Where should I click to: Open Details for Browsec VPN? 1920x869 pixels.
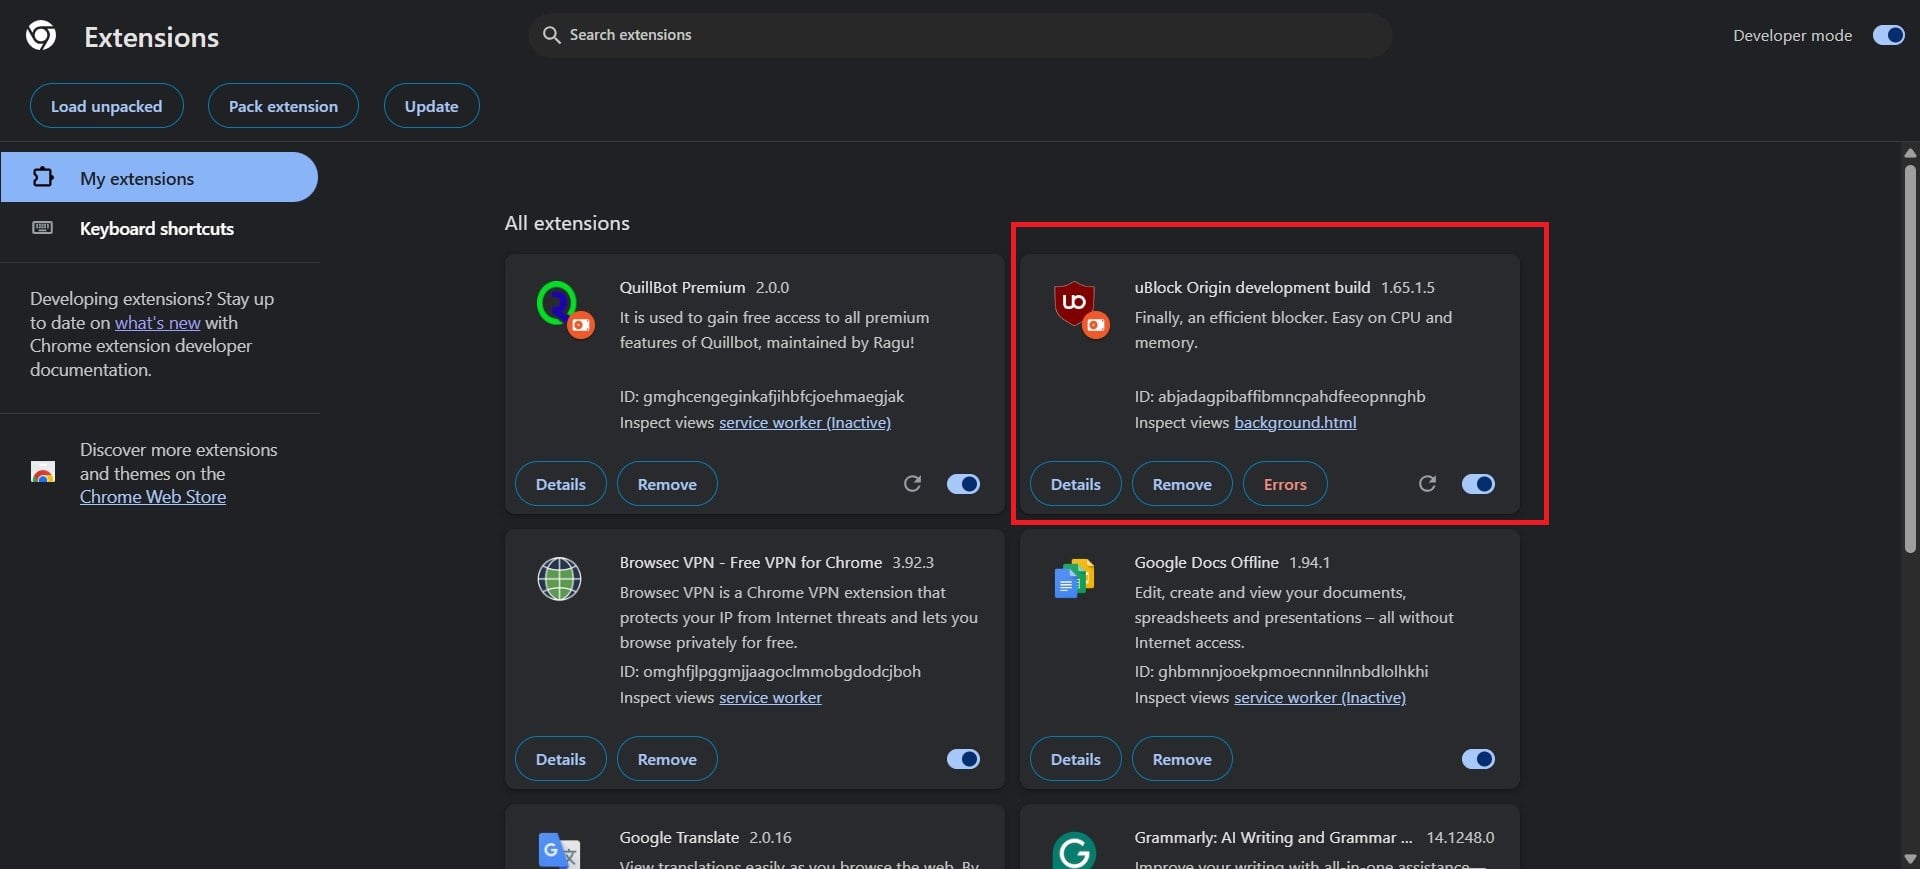560,759
